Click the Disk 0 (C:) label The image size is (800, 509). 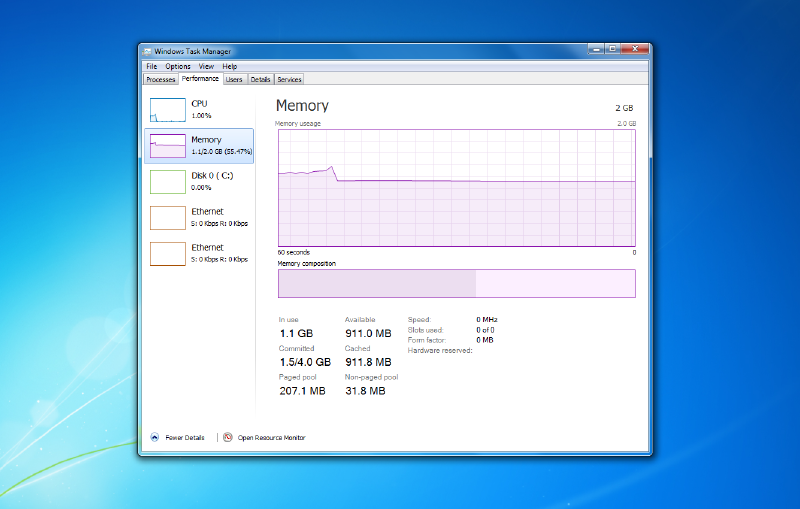pos(212,175)
